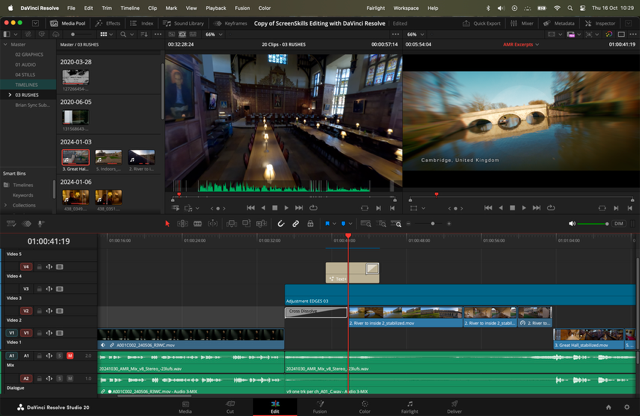Select the TIMELINES bin
The width and height of the screenshot is (640, 416).
(x=28, y=85)
